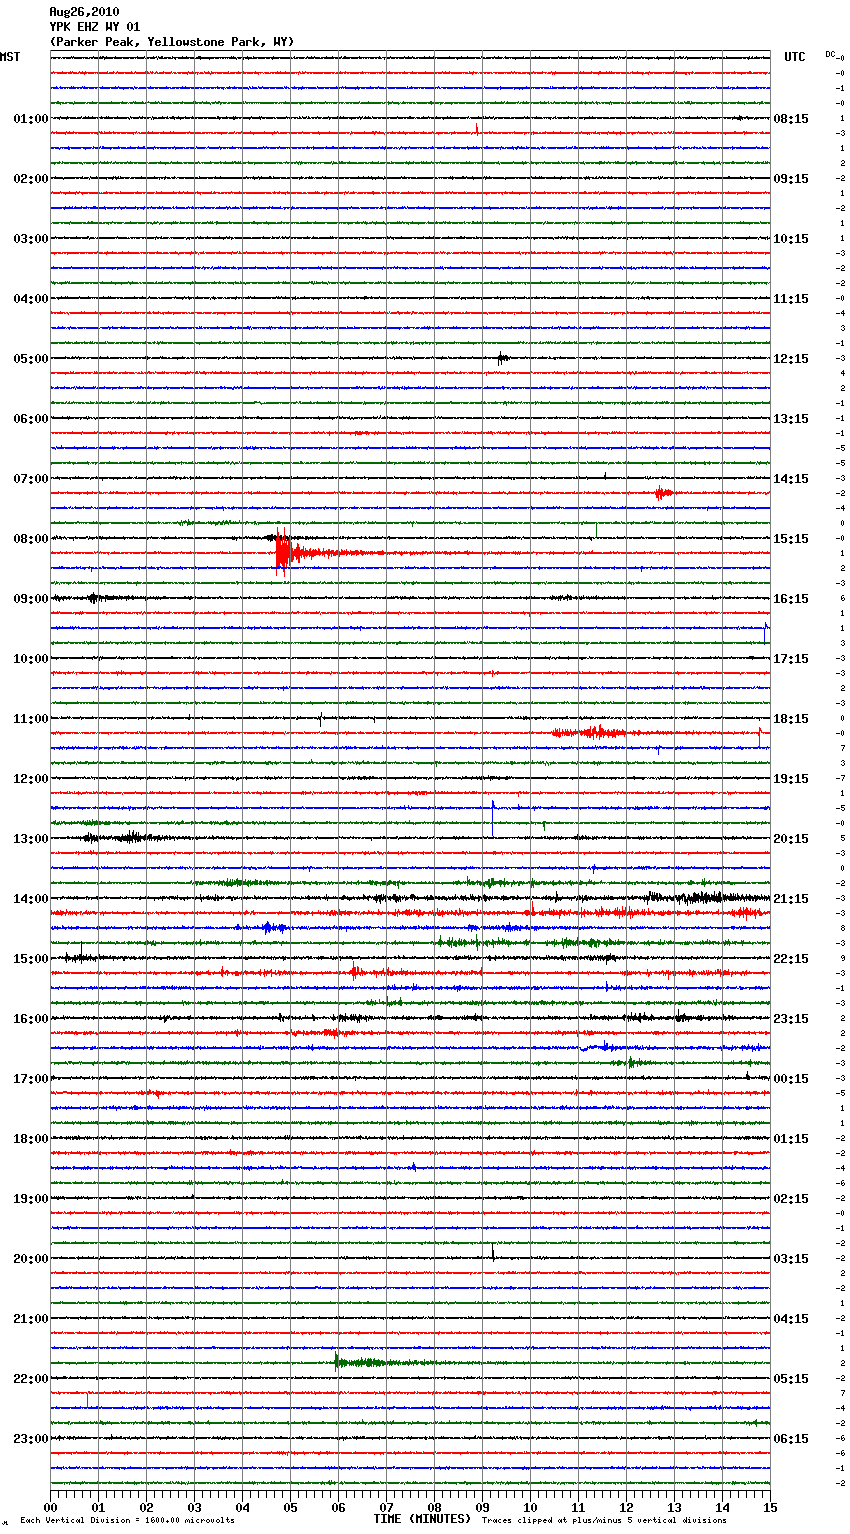The height and width of the screenshot is (1534, 850).
Task: Click the TIME (MINUTES) axis title
Action: click(x=422, y=1519)
